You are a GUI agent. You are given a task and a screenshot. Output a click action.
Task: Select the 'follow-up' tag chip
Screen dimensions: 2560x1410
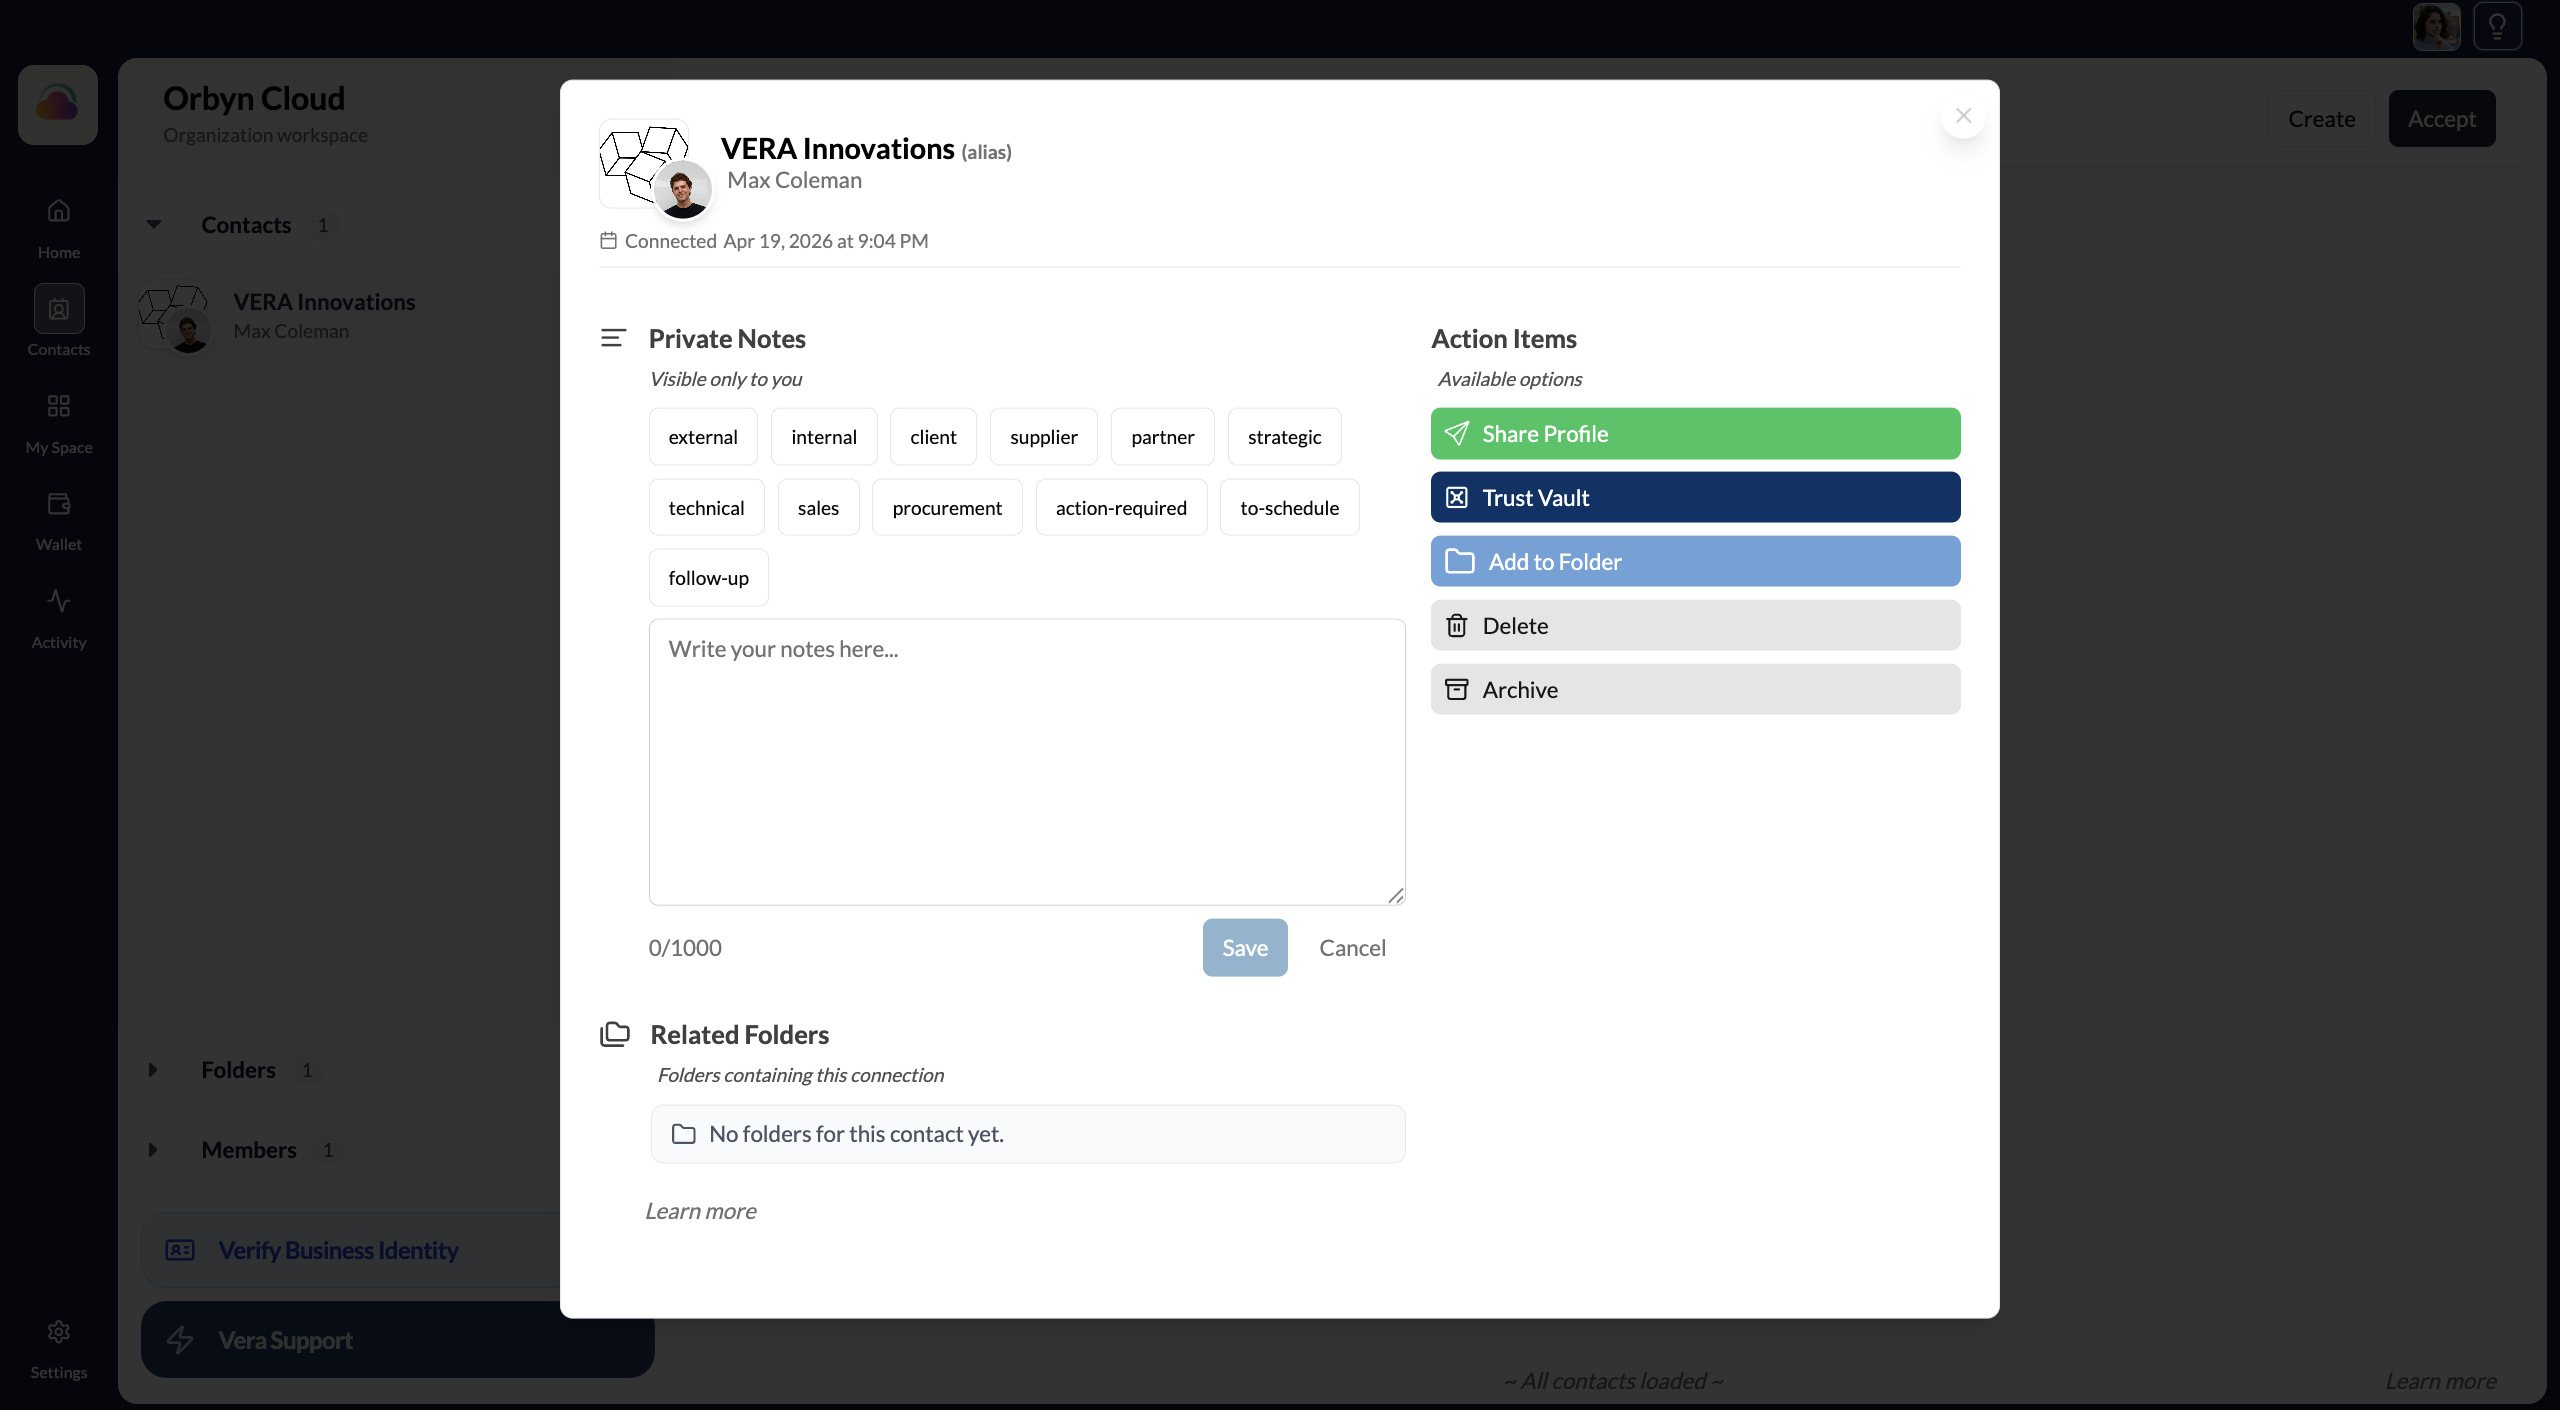coord(707,578)
